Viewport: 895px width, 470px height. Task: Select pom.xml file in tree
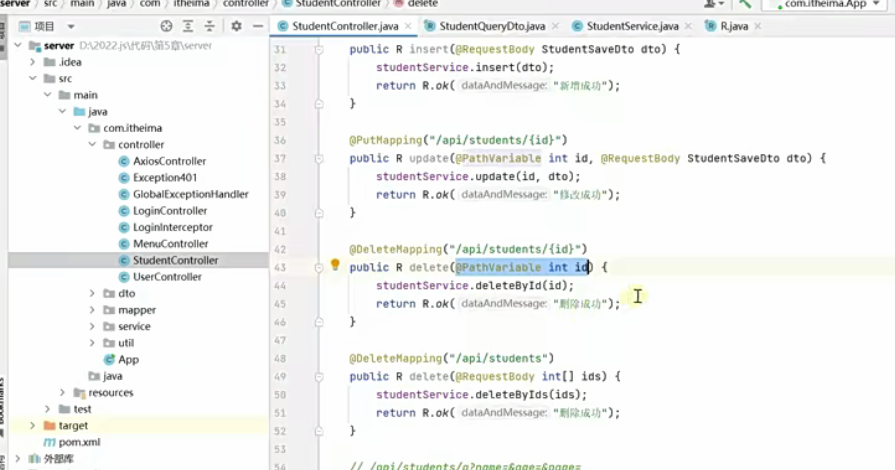point(79,442)
